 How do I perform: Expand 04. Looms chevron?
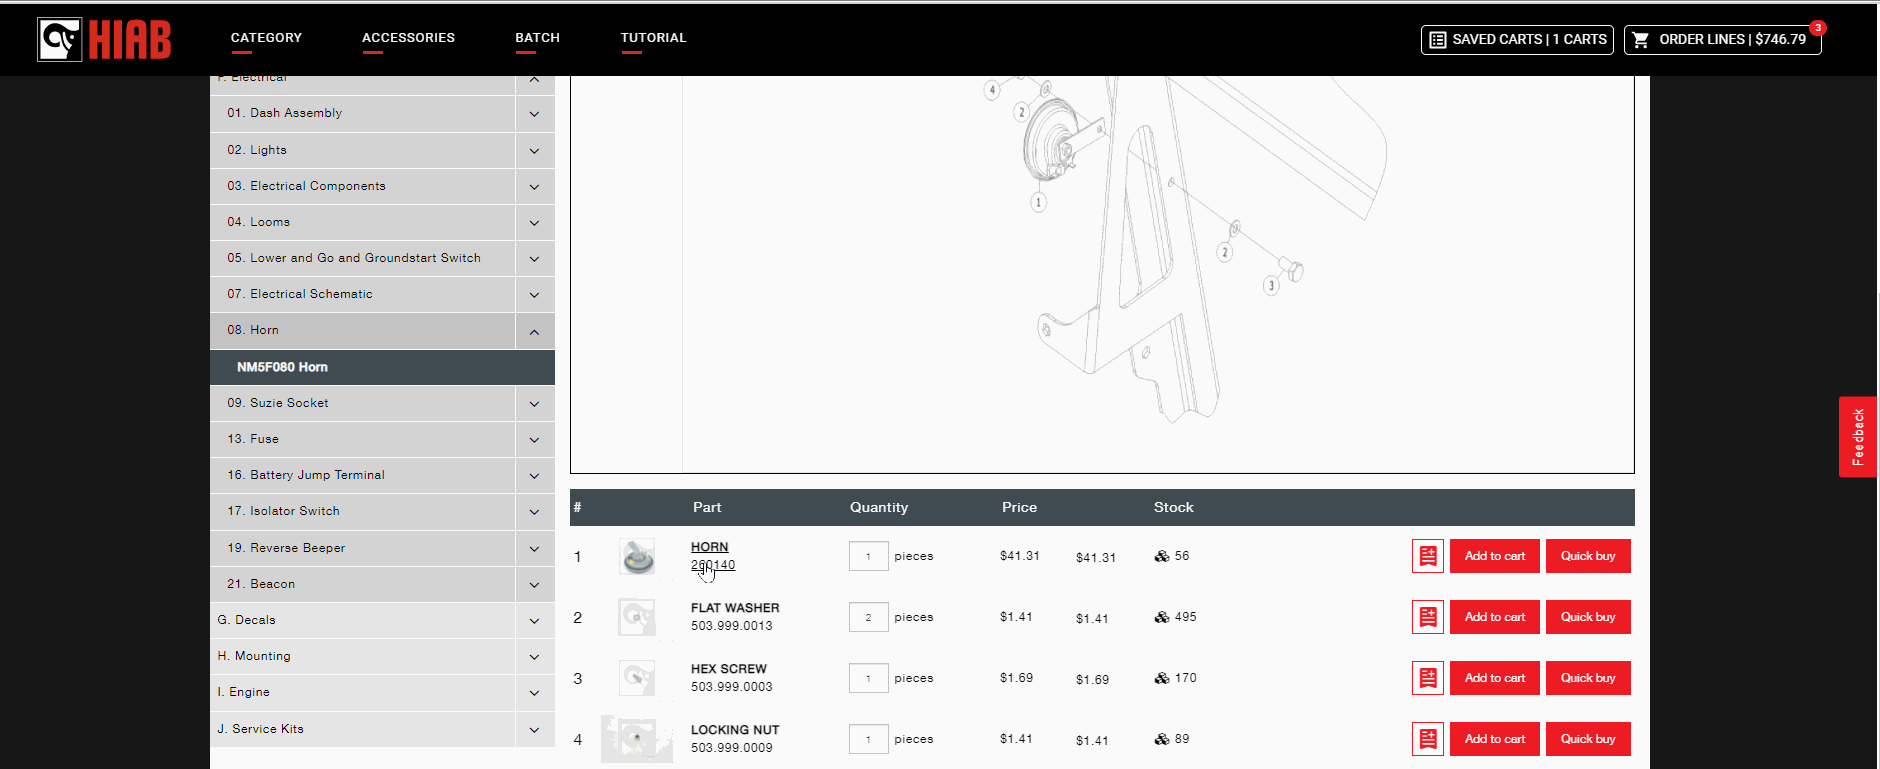pyautogui.click(x=534, y=223)
